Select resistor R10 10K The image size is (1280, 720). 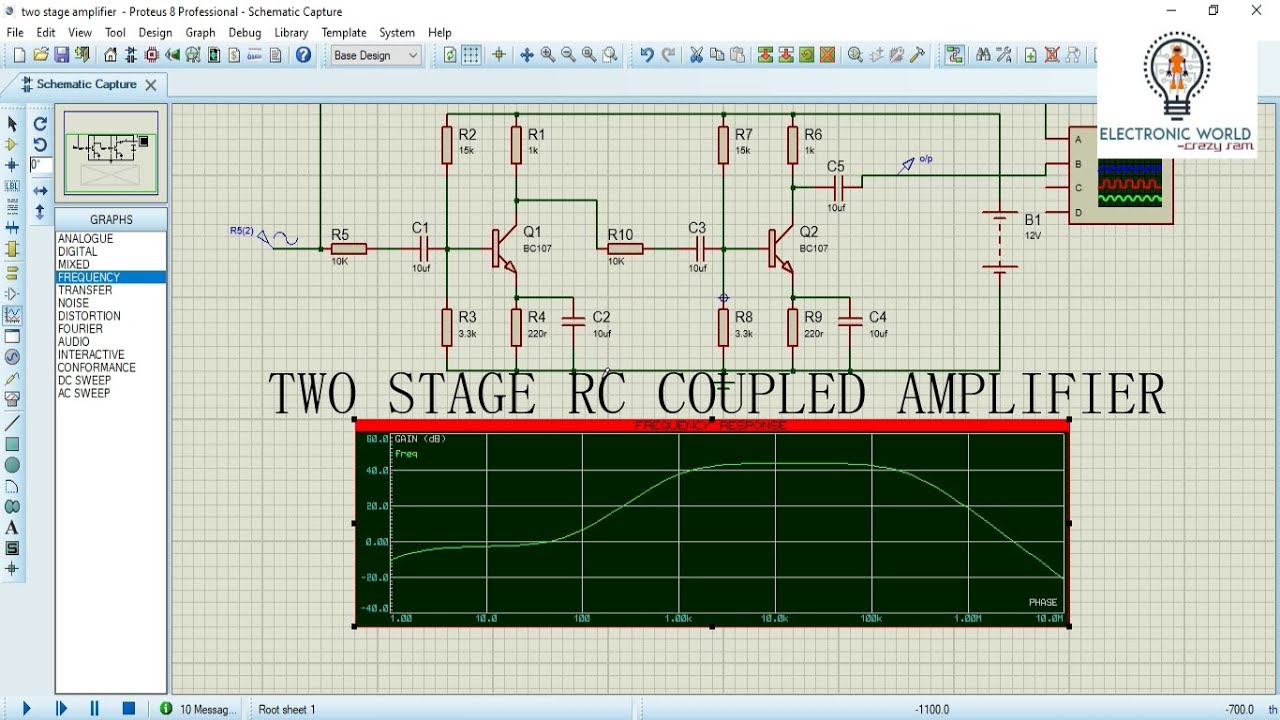tap(624, 248)
